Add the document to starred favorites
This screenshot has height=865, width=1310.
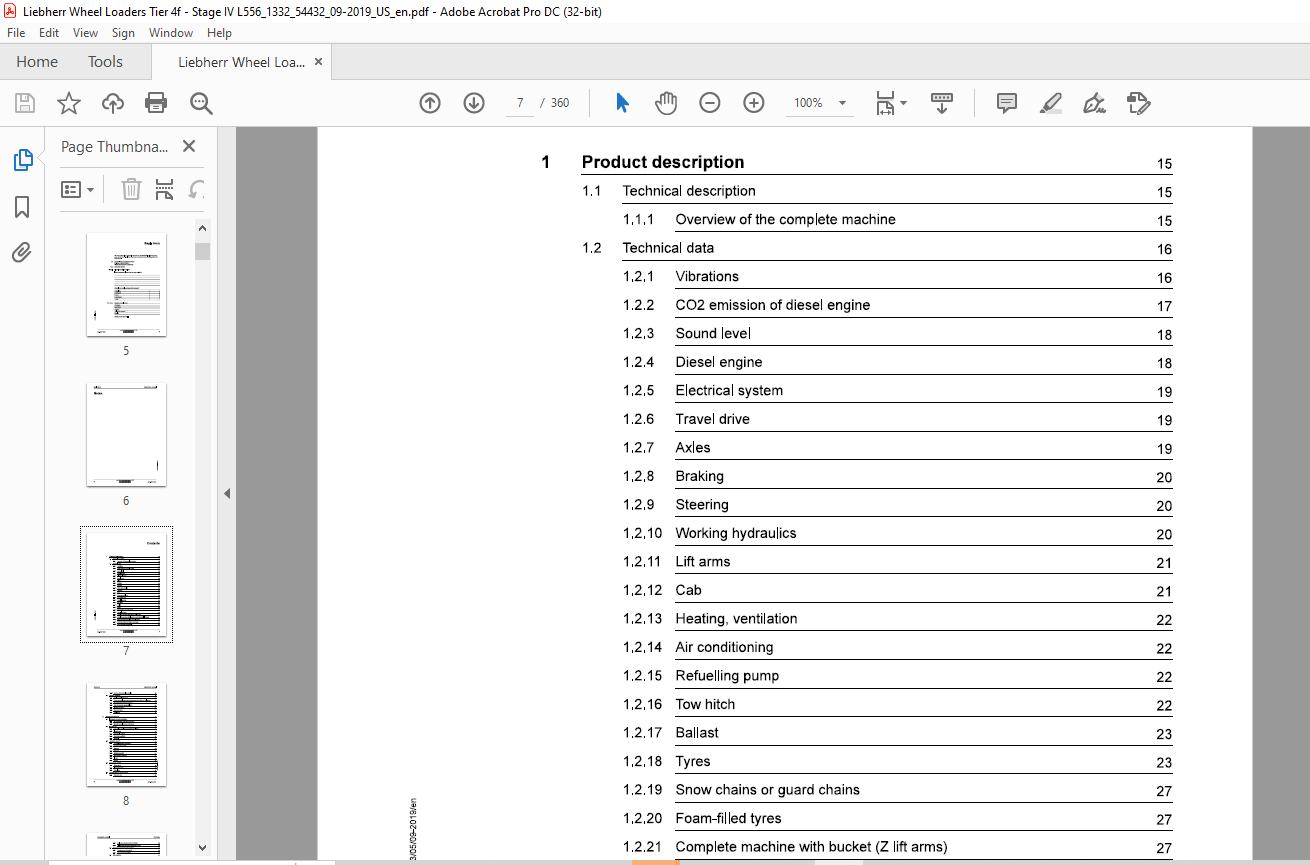[x=68, y=103]
